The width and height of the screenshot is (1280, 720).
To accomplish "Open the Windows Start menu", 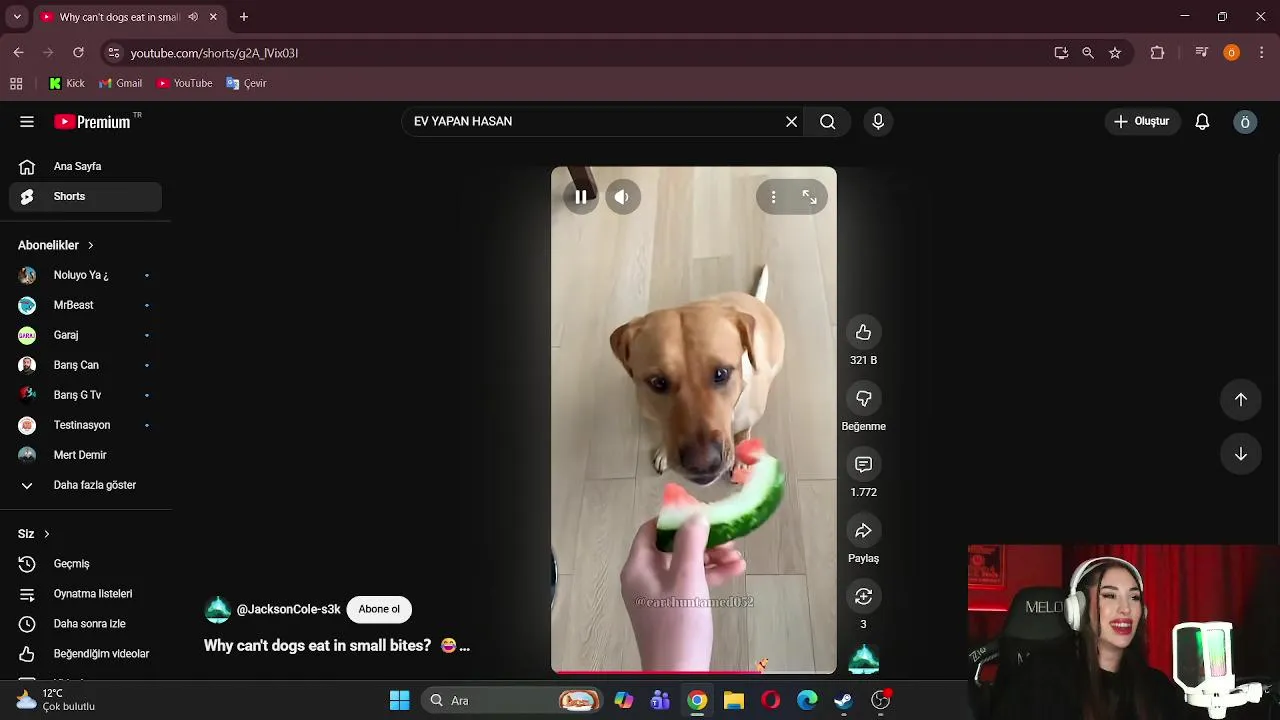I will pyautogui.click(x=399, y=700).
